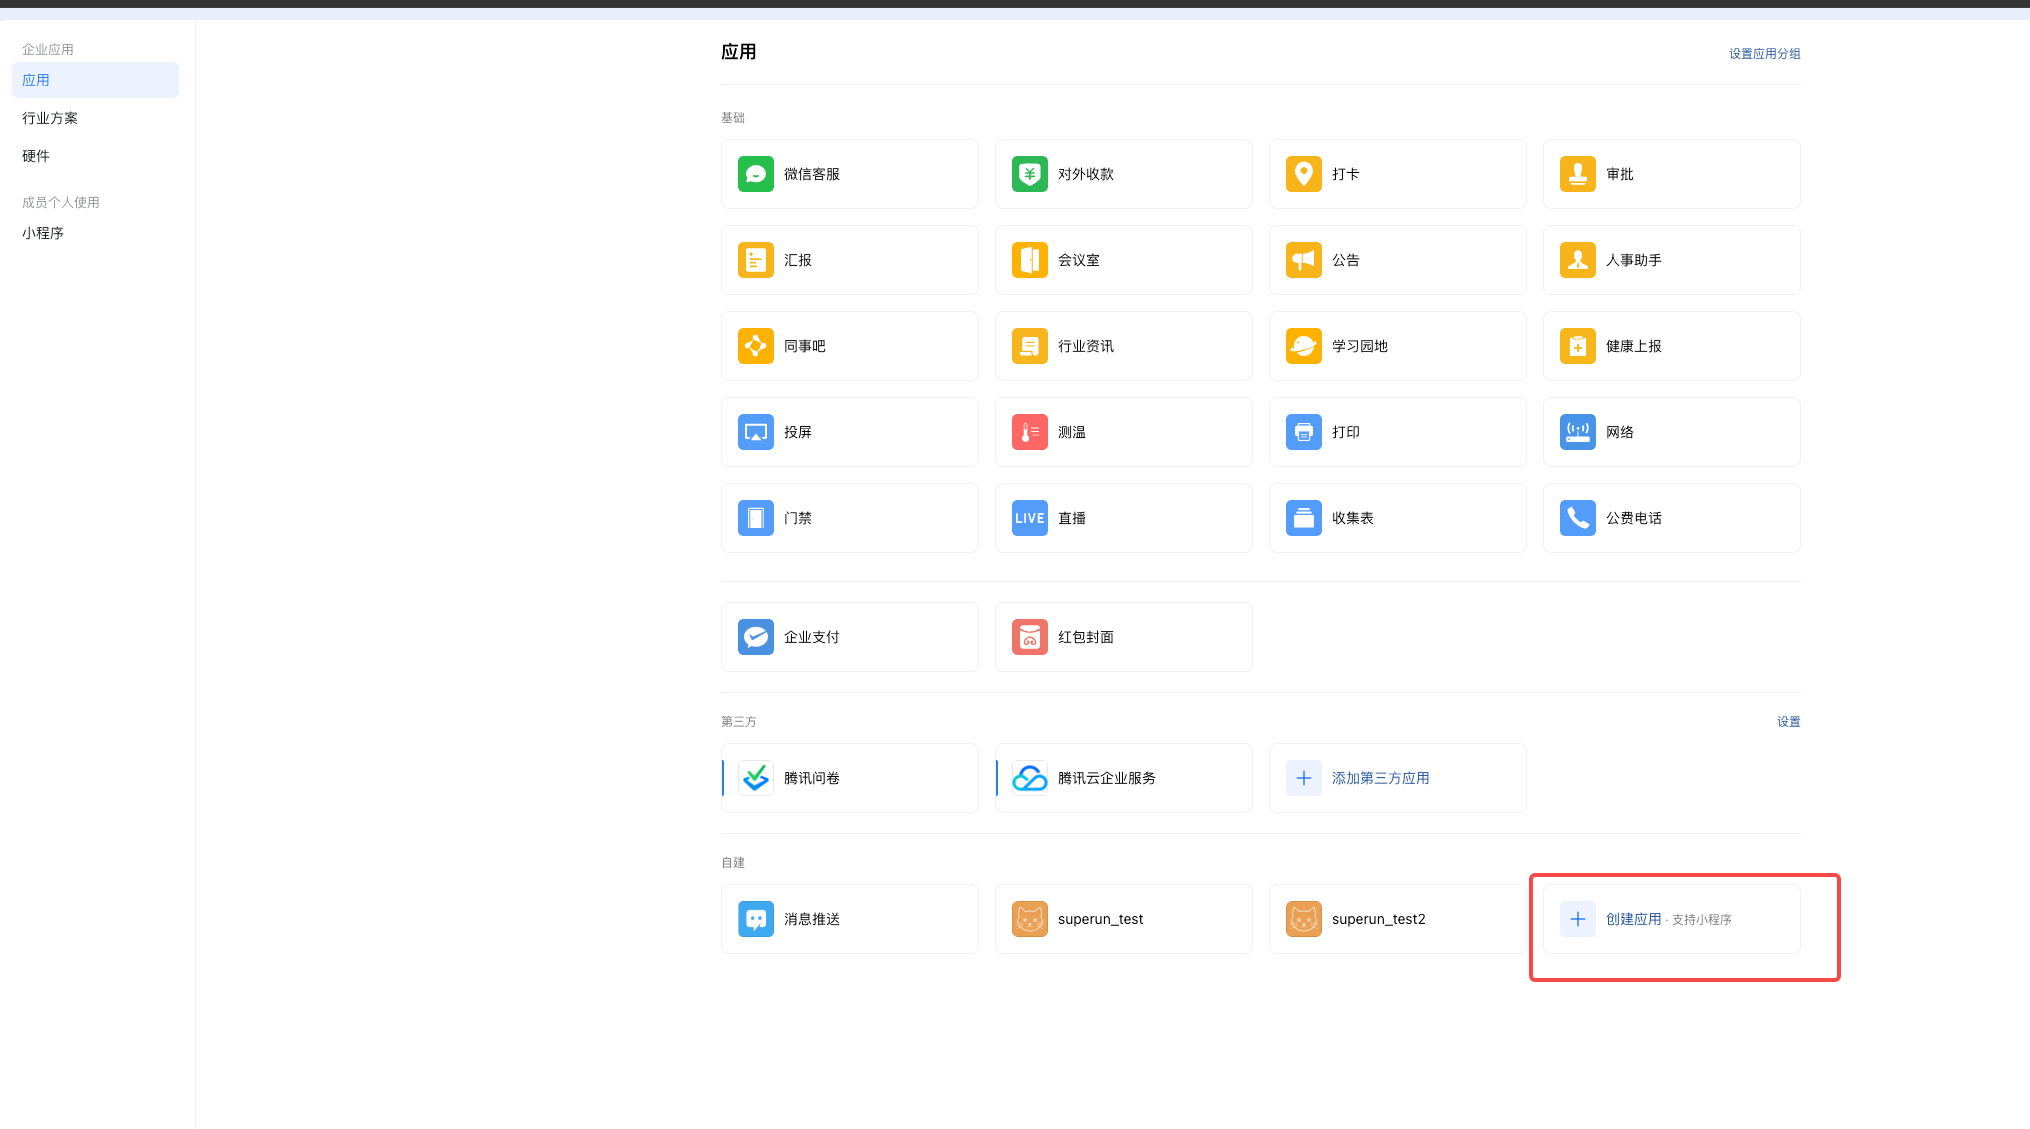Open the 测温 thermometer icon
The width and height of the screenshot is (2030, 1129).
pos(1029,432)
